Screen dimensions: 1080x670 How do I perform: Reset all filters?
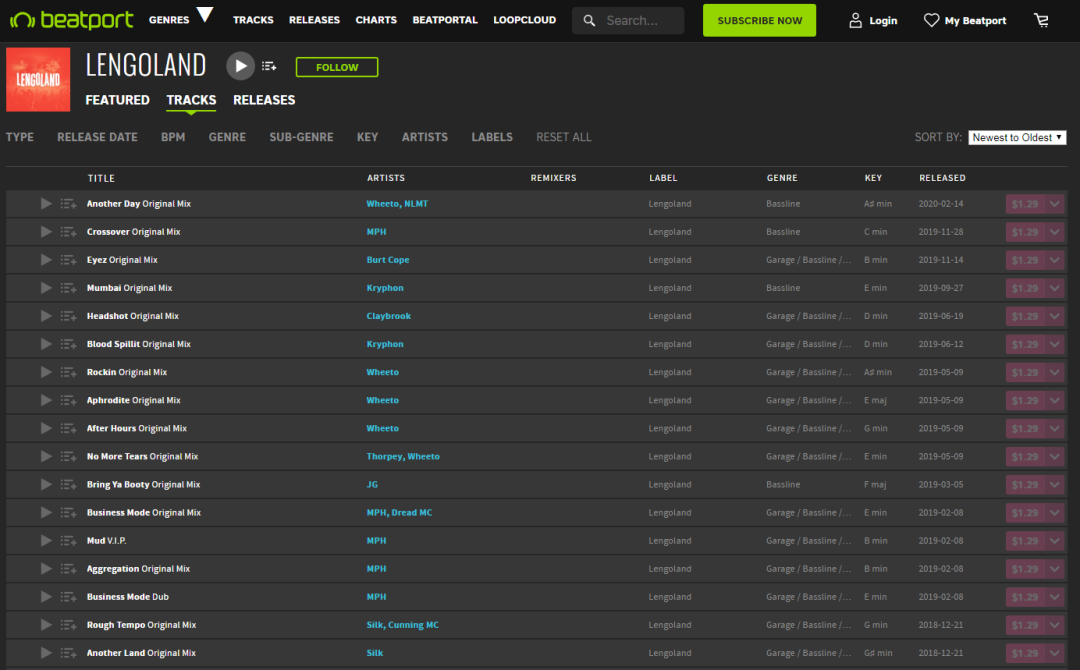(563, 137)
